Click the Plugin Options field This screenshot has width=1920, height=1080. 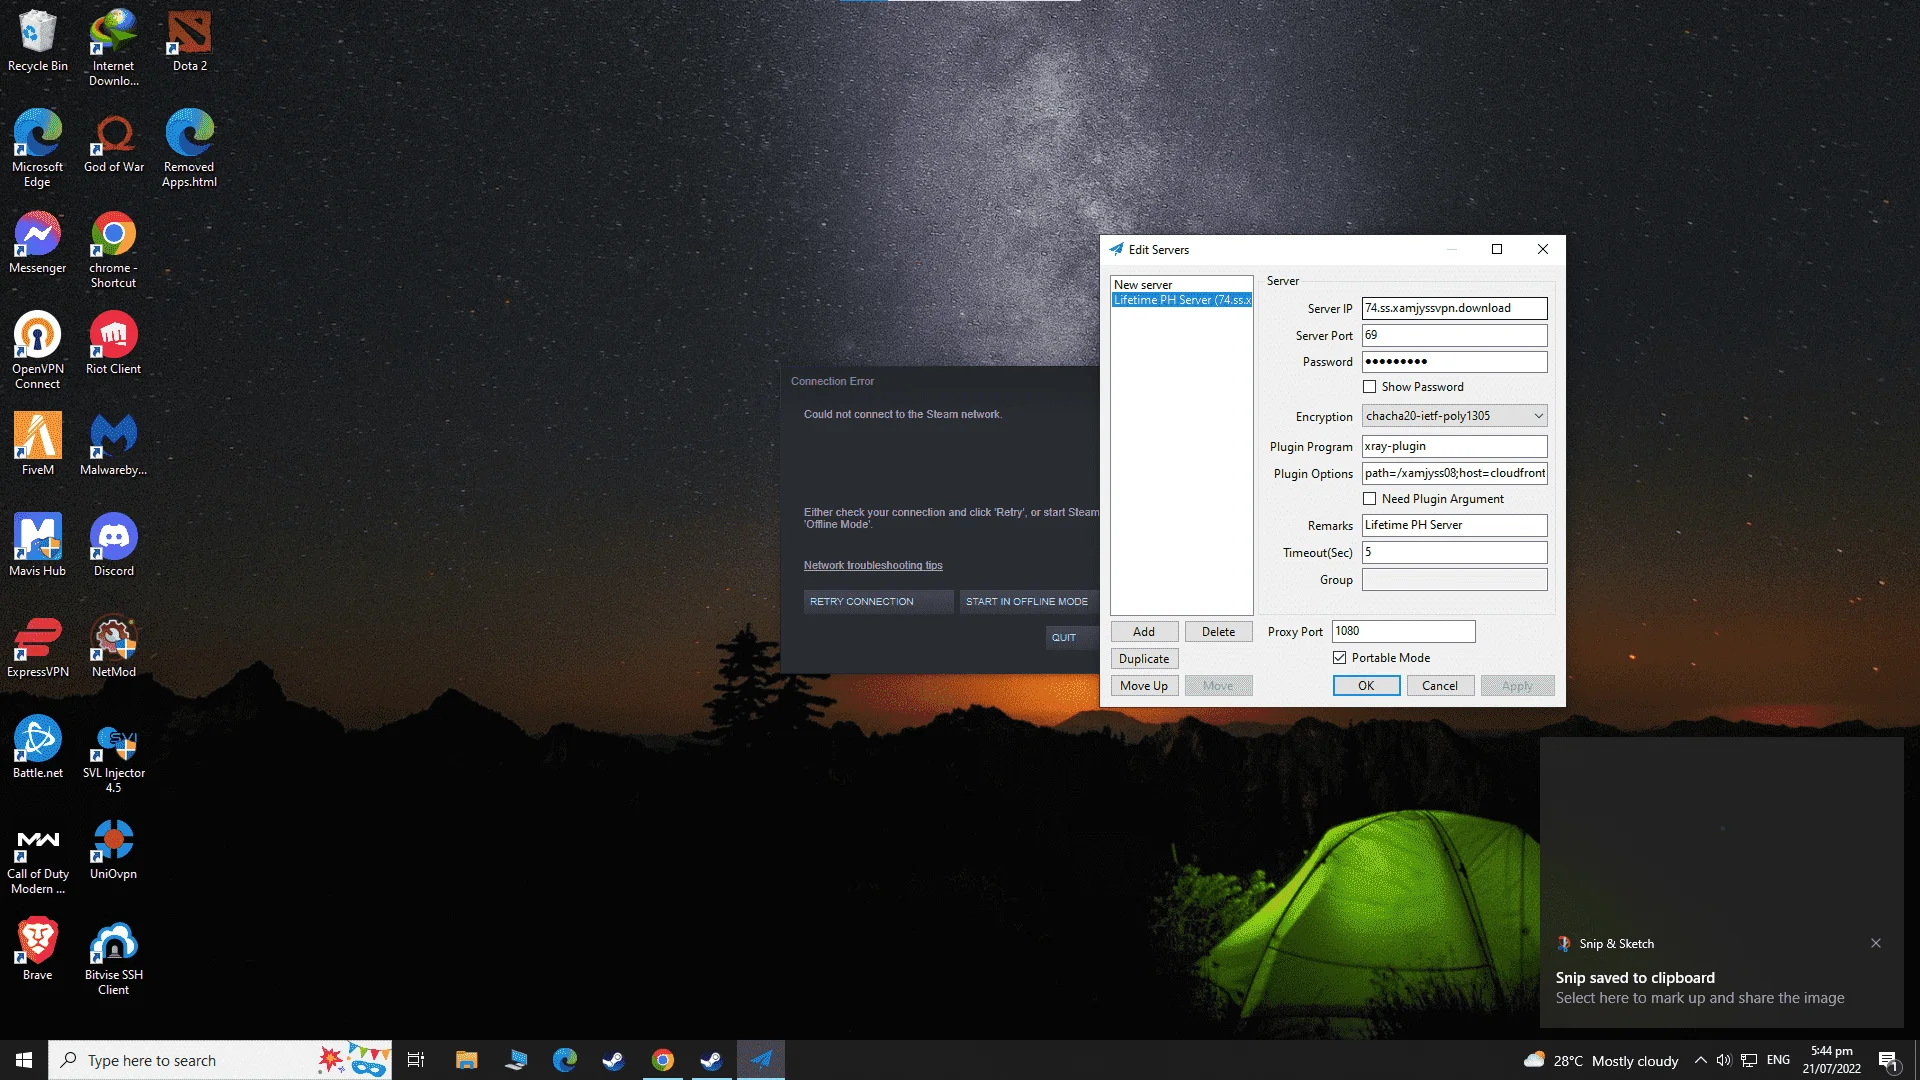pos(1454,473)
